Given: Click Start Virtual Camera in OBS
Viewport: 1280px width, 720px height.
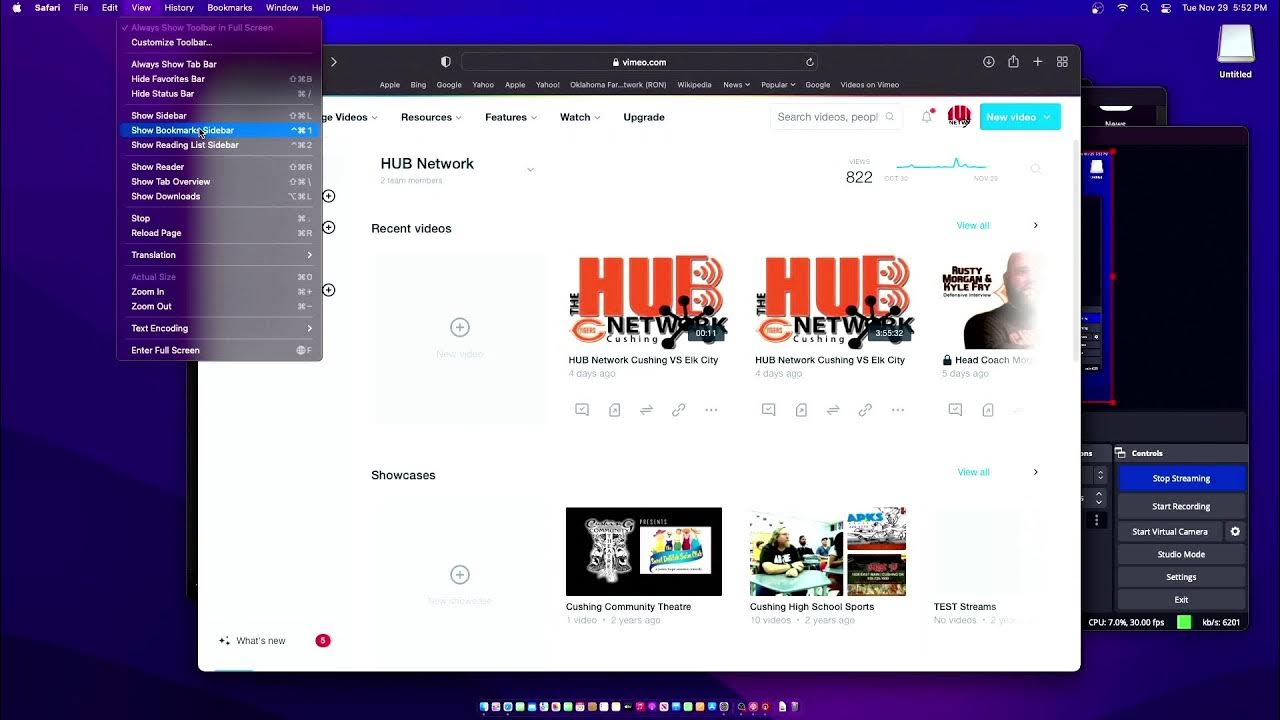Looking at the screenshot, I should pyautogui.click(x=1170, y=532).
